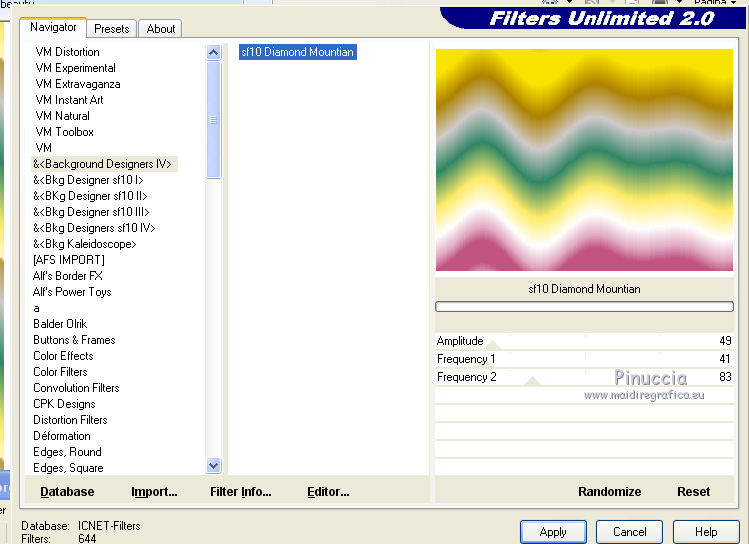This screenshot has width=749, height=544.
Task: Select Color Effects category
Action: [x=63, y=356]
